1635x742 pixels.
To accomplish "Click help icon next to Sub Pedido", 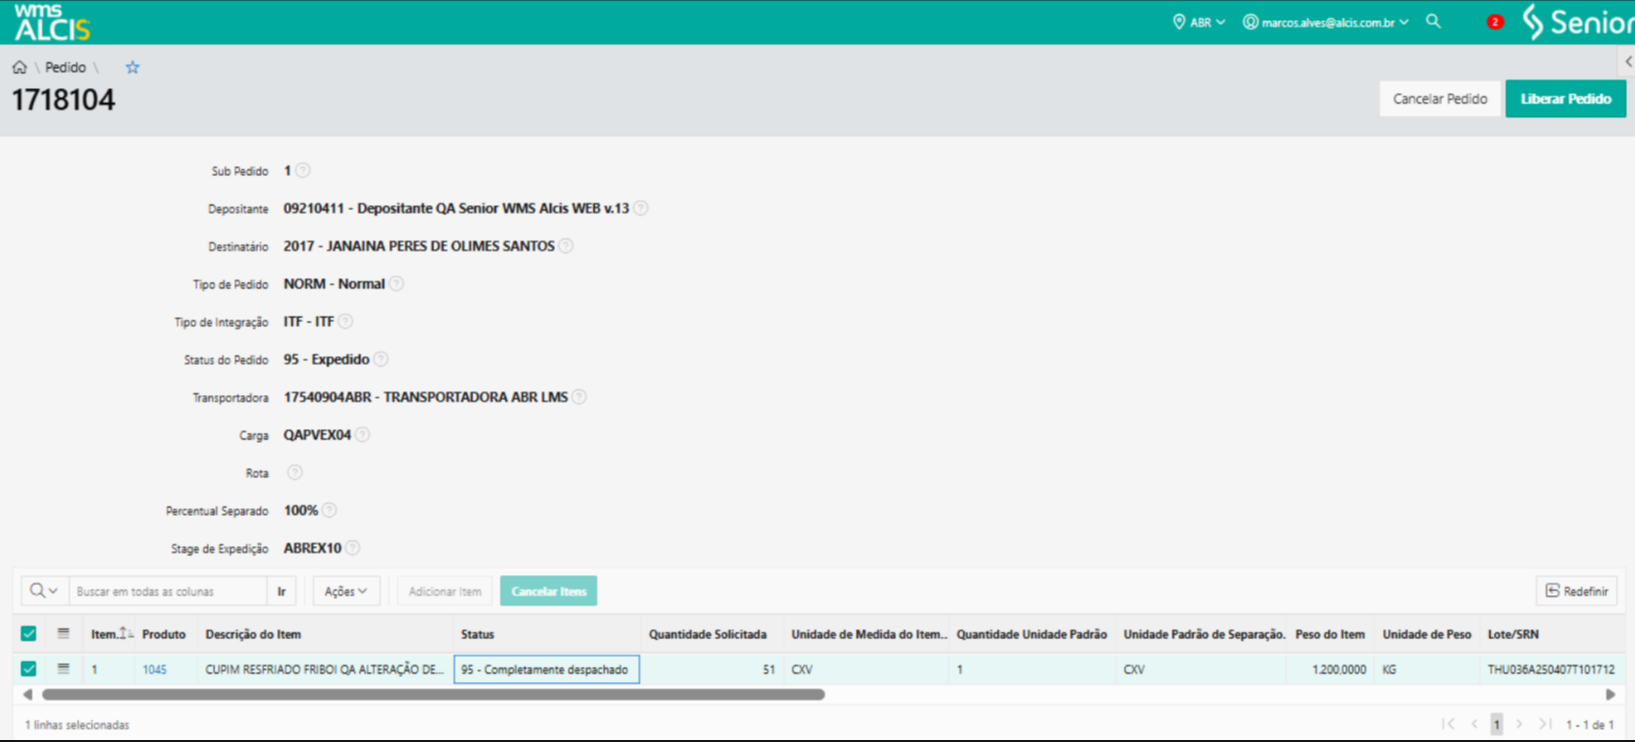I will click(303, 171).
